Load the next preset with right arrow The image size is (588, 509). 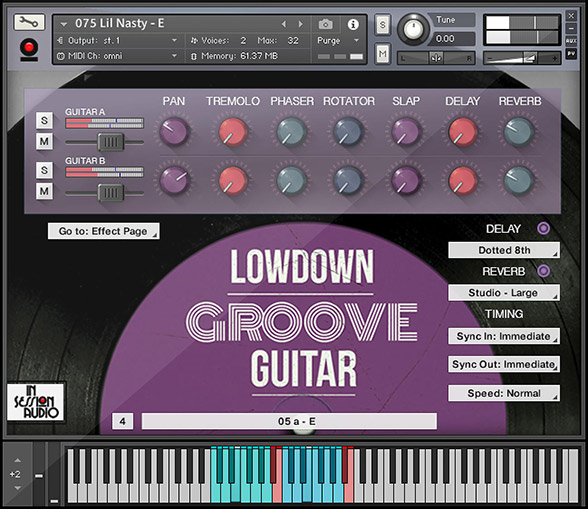point(300,24)
